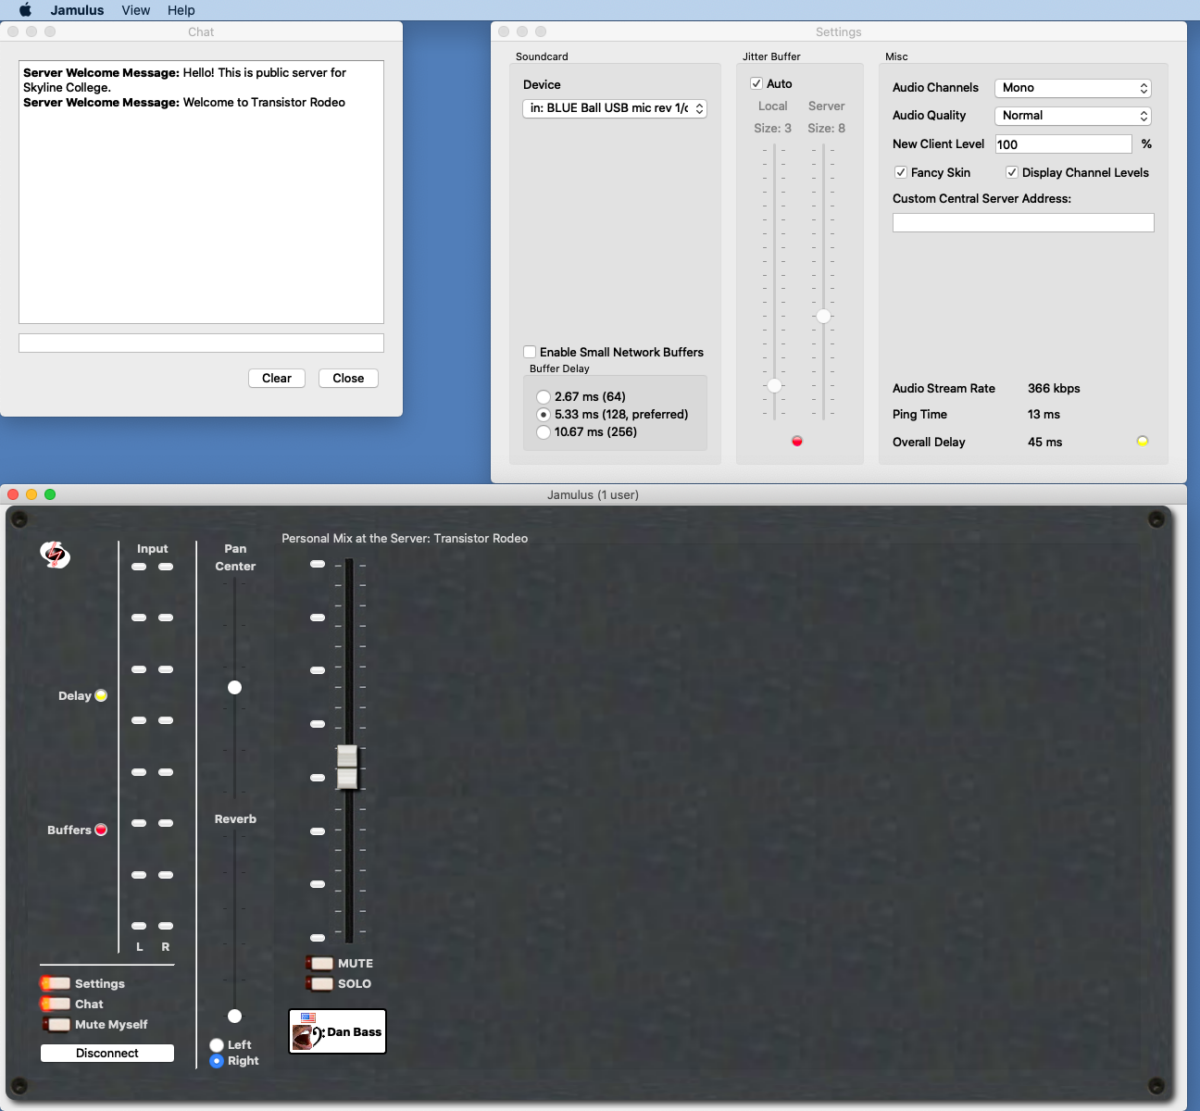Click the Jamulus logo icon
Viewport: 1200px width, 1111px height.
click(x=55, y=556)
